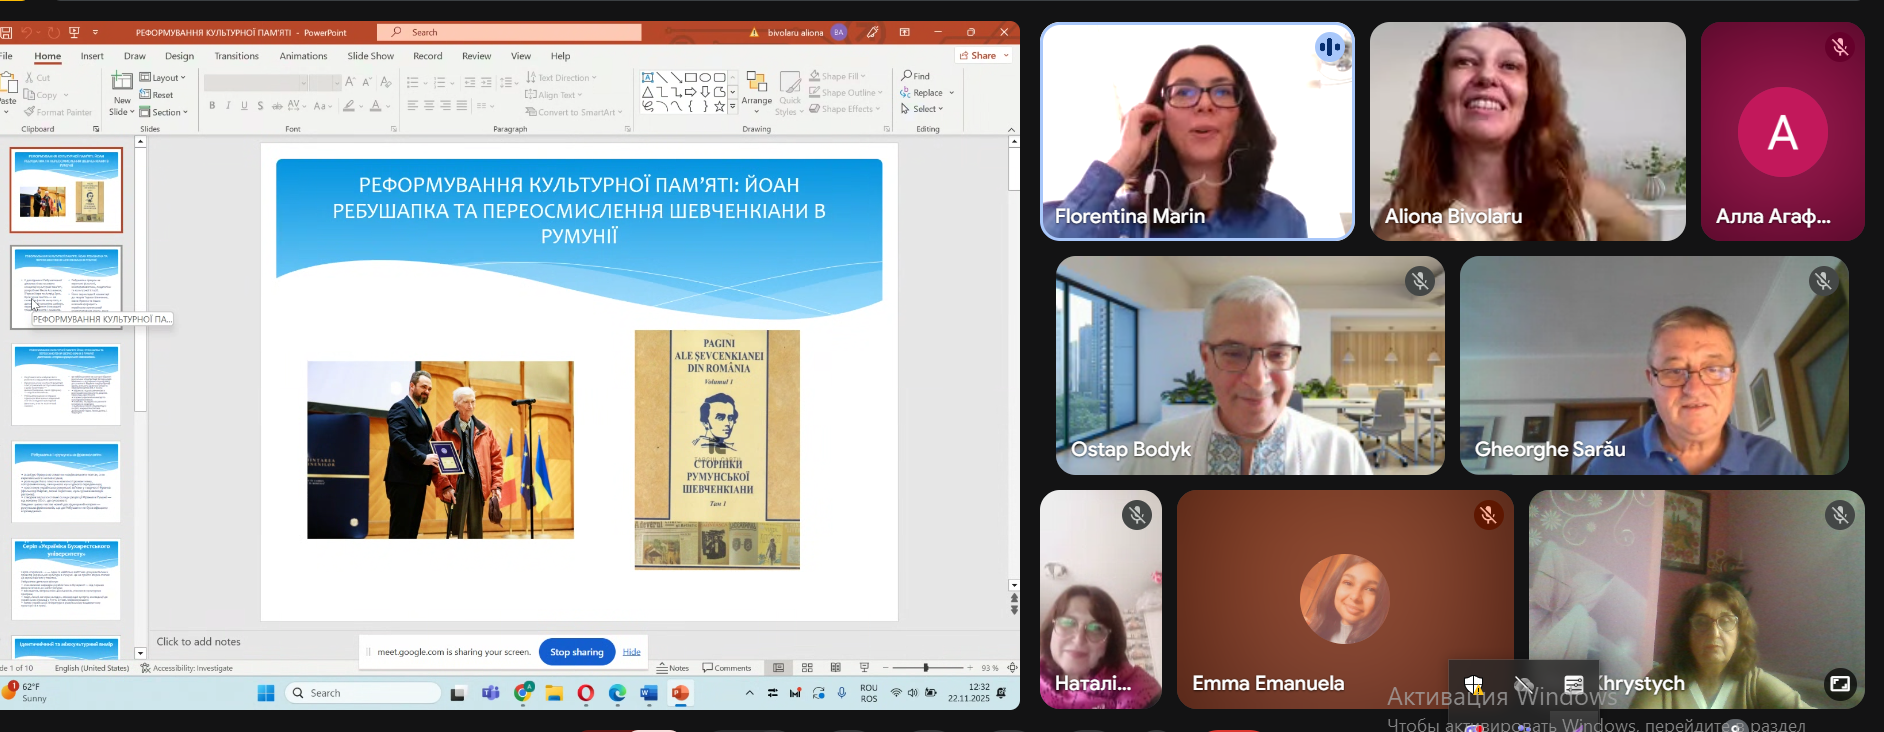This screenshot has height=732, width=1884.
Task: Click the New Slide icon
Action: pos(122,82)
